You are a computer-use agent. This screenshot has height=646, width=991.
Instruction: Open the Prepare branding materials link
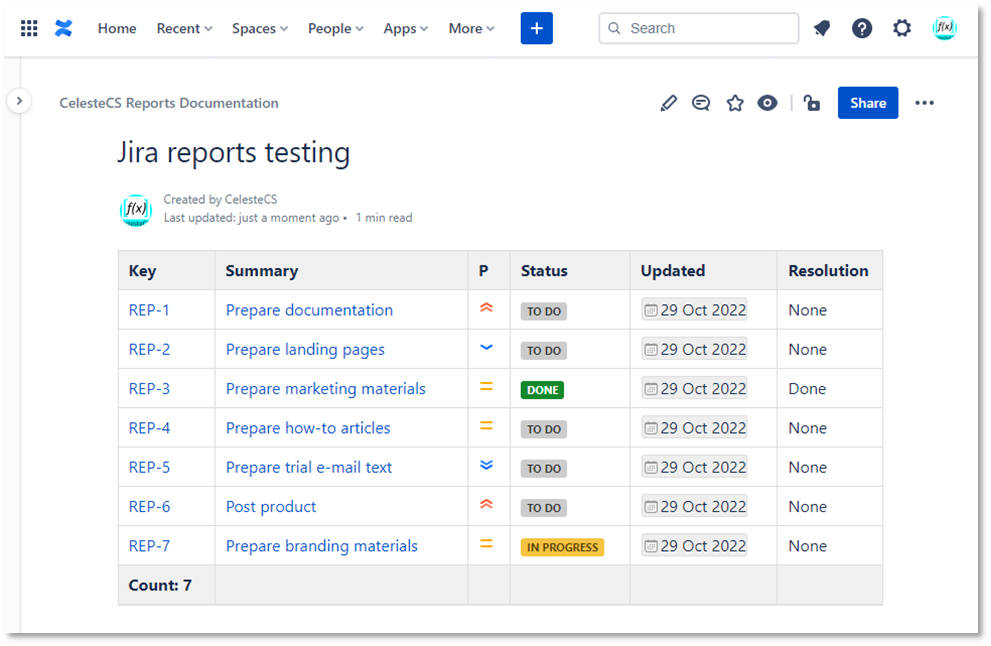coord(322,545)
